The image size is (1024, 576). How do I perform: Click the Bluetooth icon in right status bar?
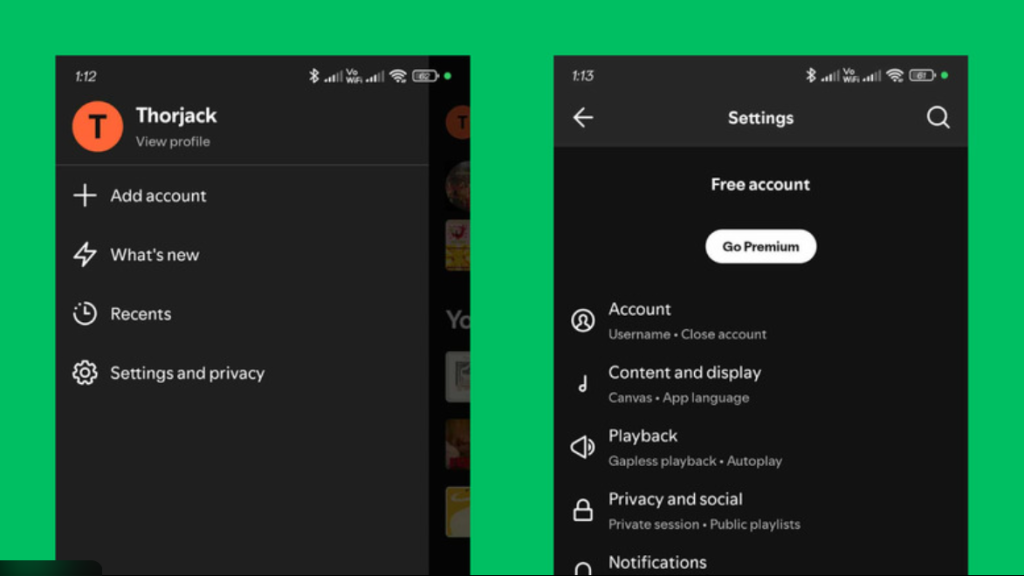[811, 76]
